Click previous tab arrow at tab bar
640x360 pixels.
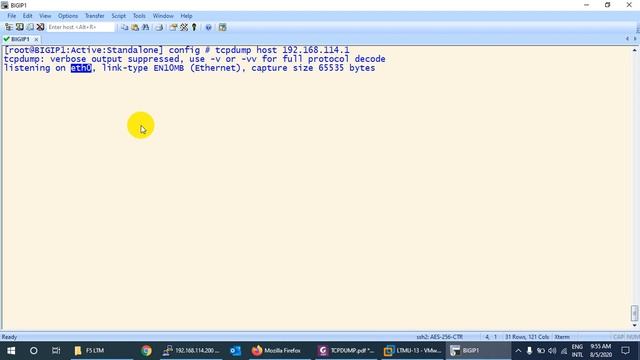[627, 39]
